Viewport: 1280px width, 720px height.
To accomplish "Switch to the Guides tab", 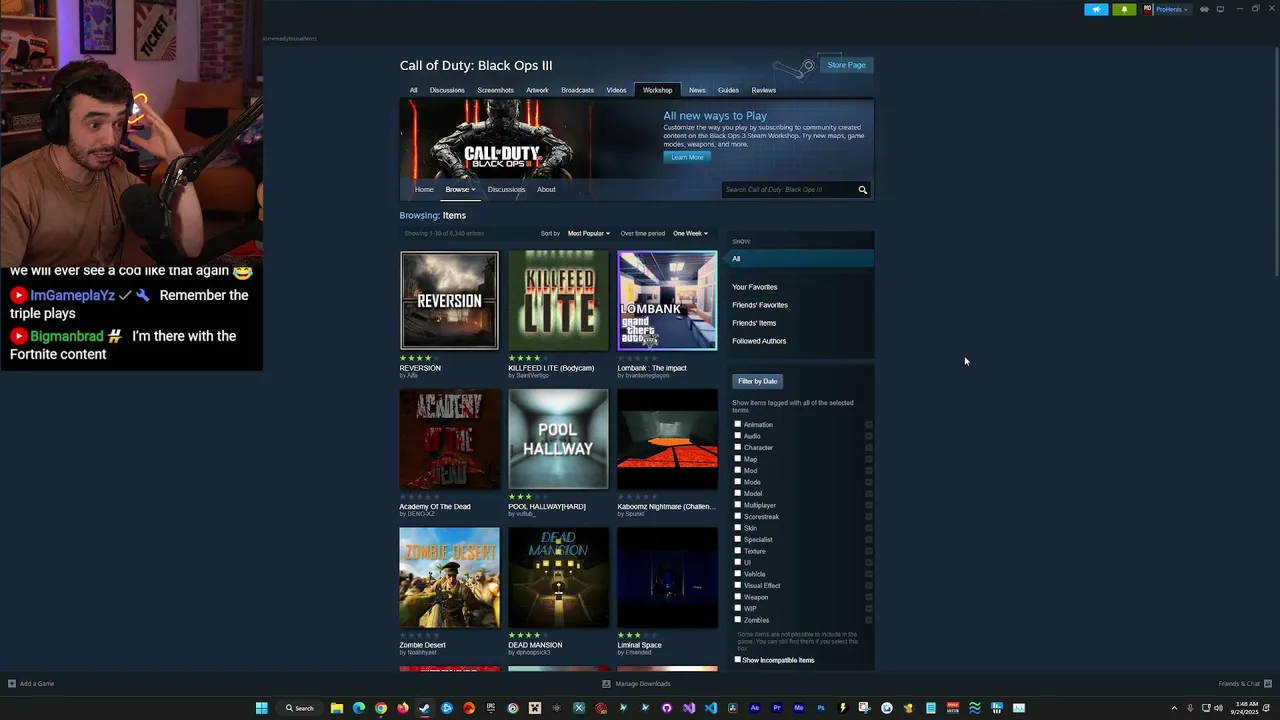I will [x=728, y=90].
